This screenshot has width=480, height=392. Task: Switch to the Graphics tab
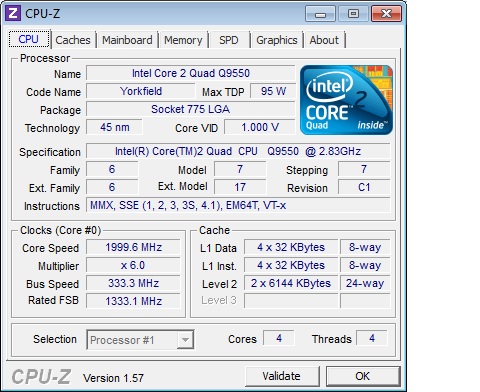click(x=277, y=40)
